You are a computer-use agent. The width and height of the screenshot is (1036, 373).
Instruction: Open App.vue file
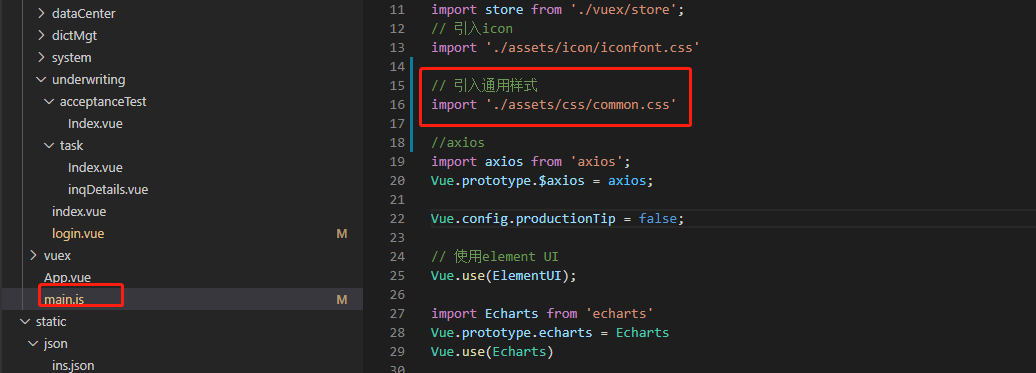click(67, 277)
